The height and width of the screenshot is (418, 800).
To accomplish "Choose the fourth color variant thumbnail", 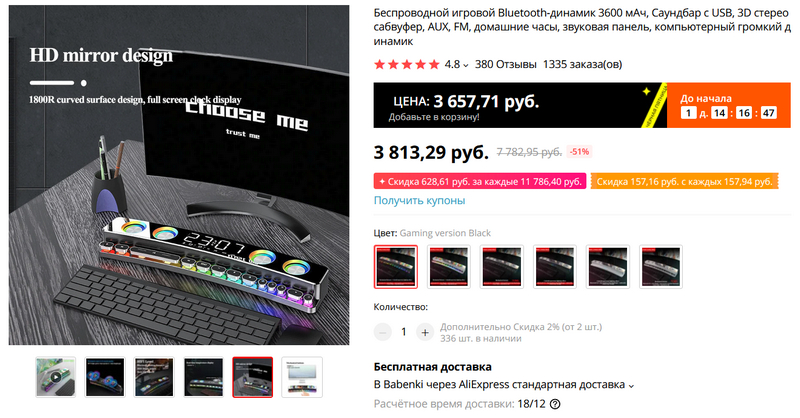I will coord(555,266).
